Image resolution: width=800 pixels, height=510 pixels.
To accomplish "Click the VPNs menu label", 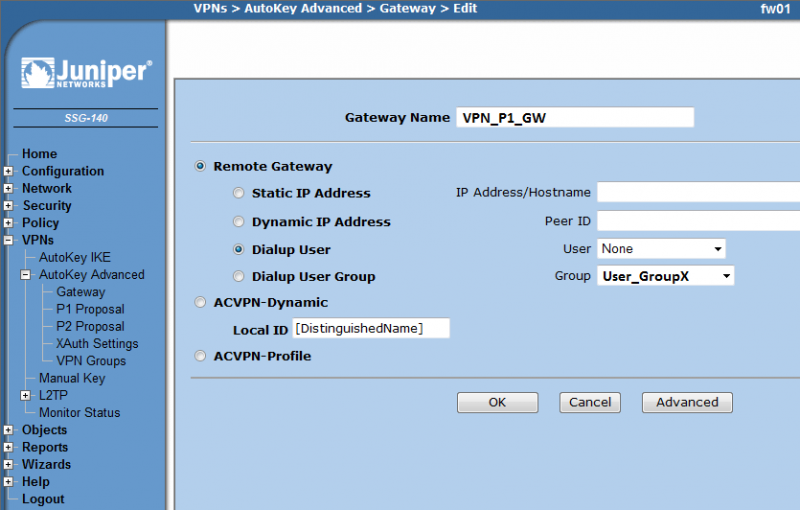I will tap(38, 240).
